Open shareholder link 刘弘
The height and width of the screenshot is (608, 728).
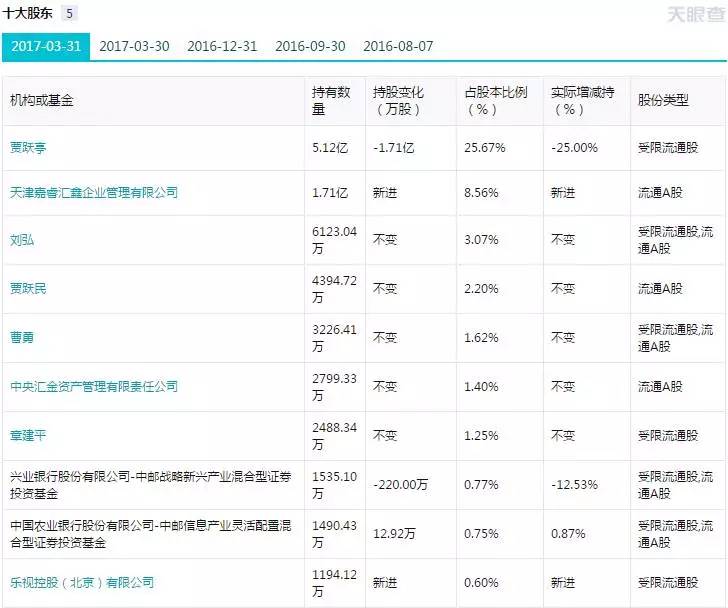(x=22, y=240)
